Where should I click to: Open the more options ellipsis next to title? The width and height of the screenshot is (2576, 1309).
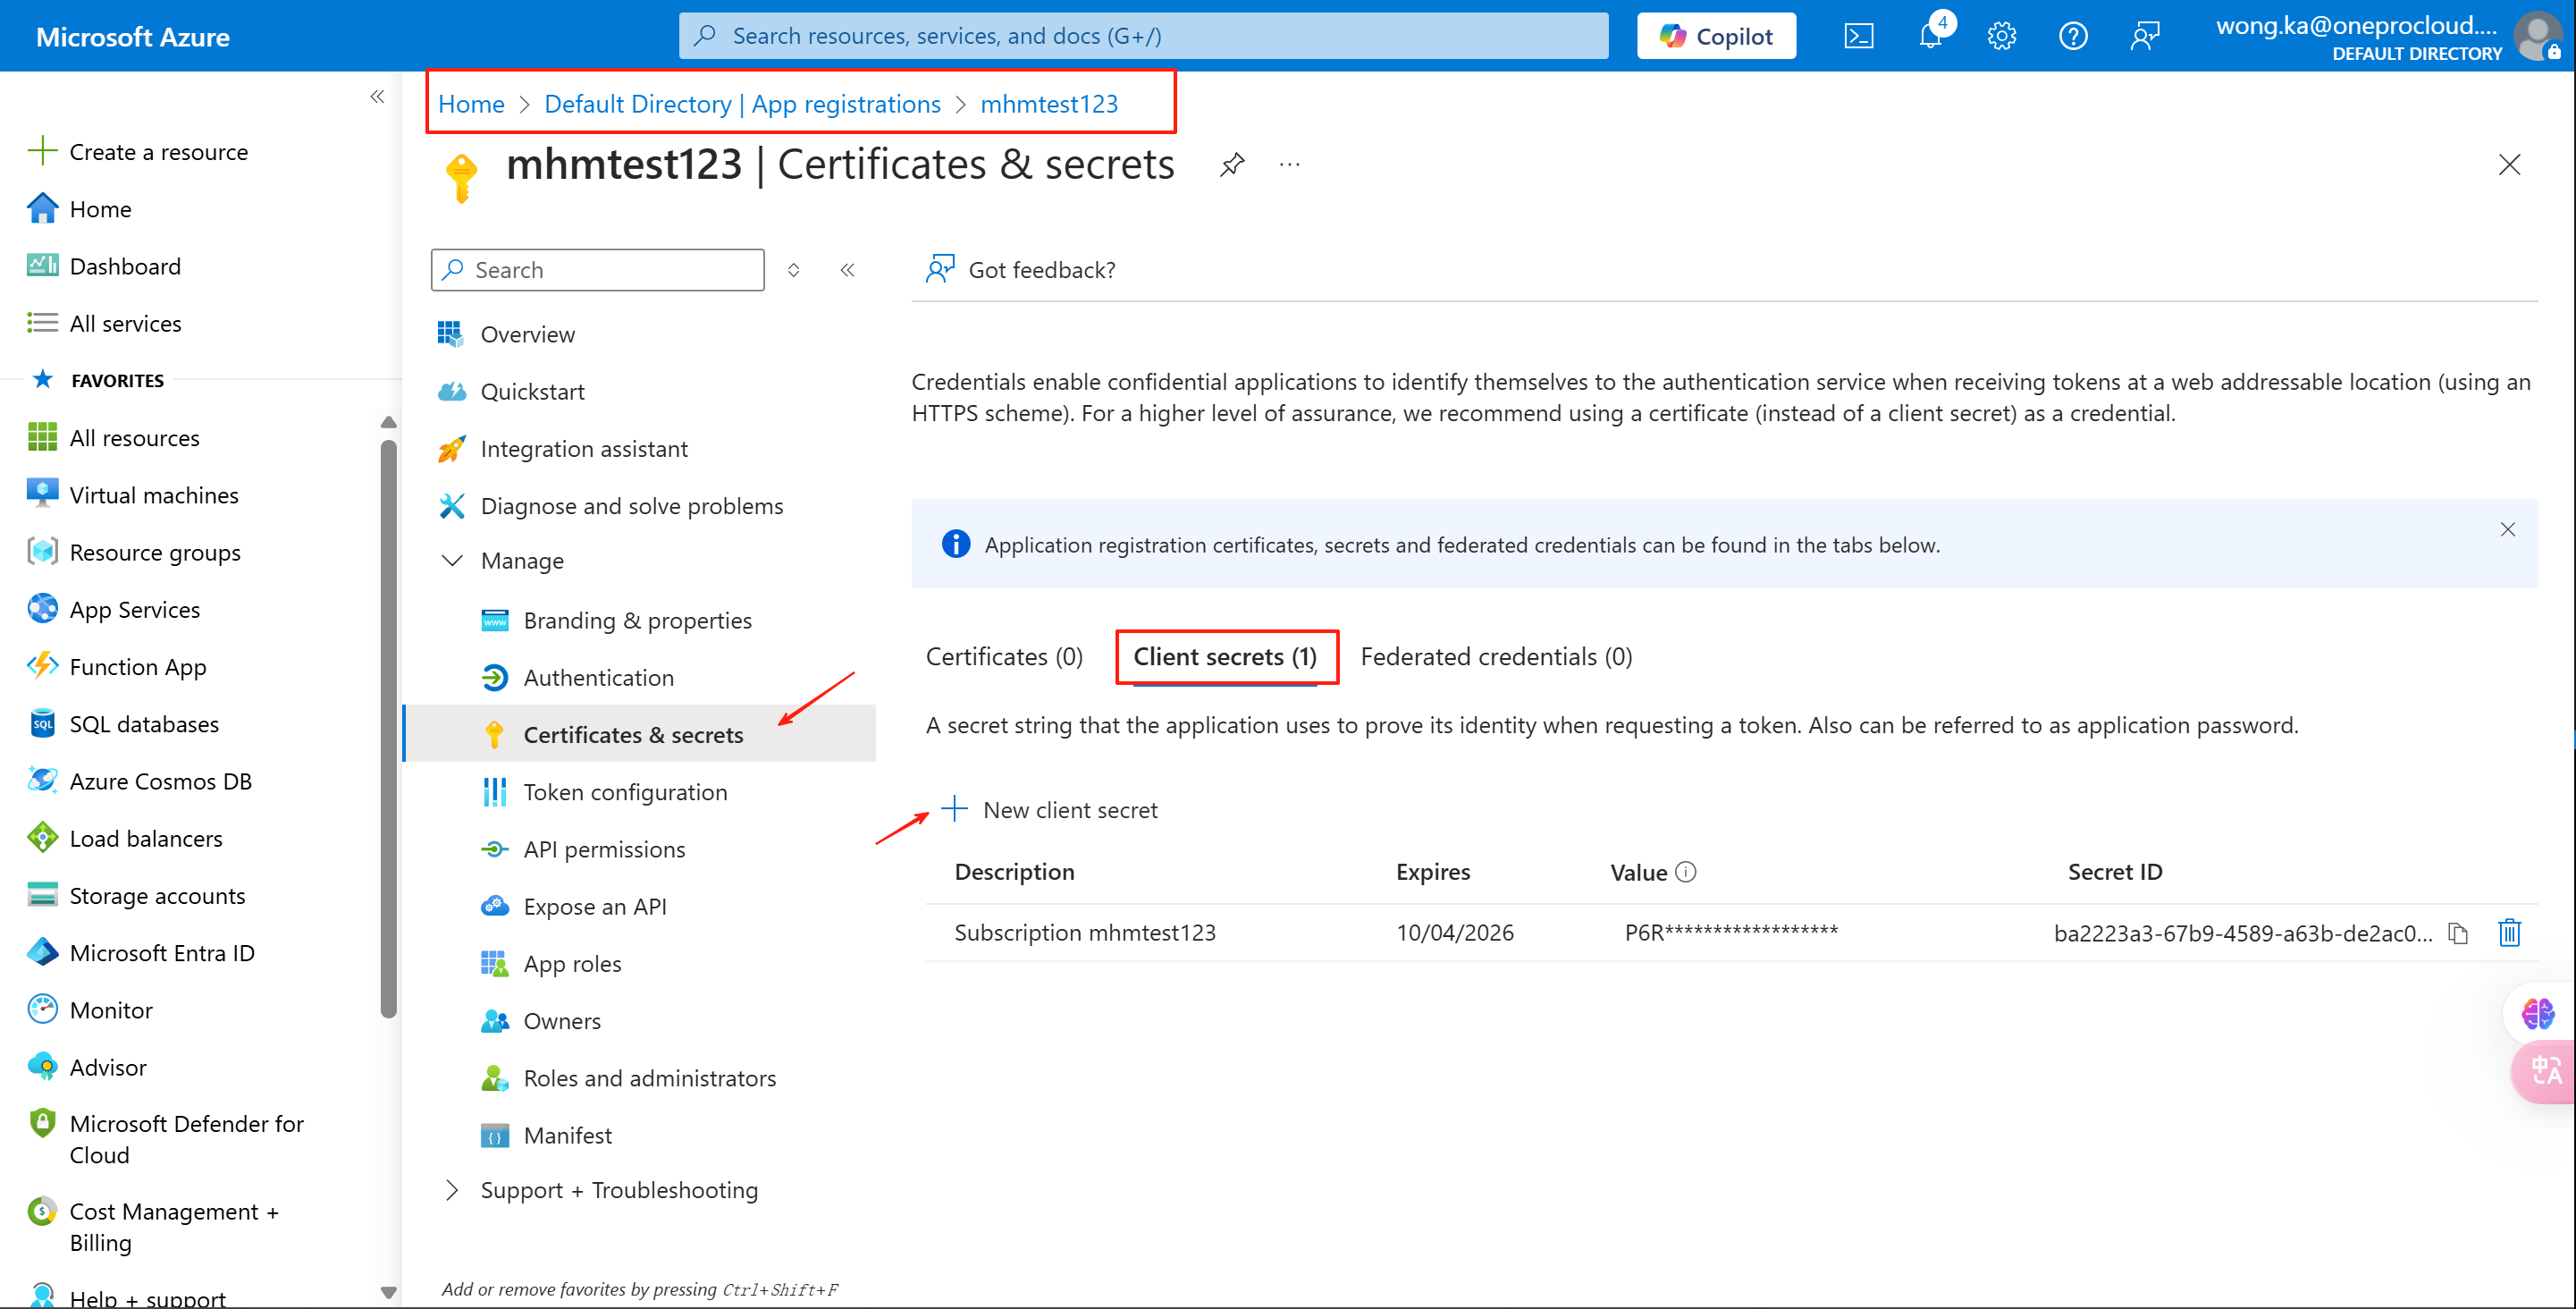(1290, 164)
